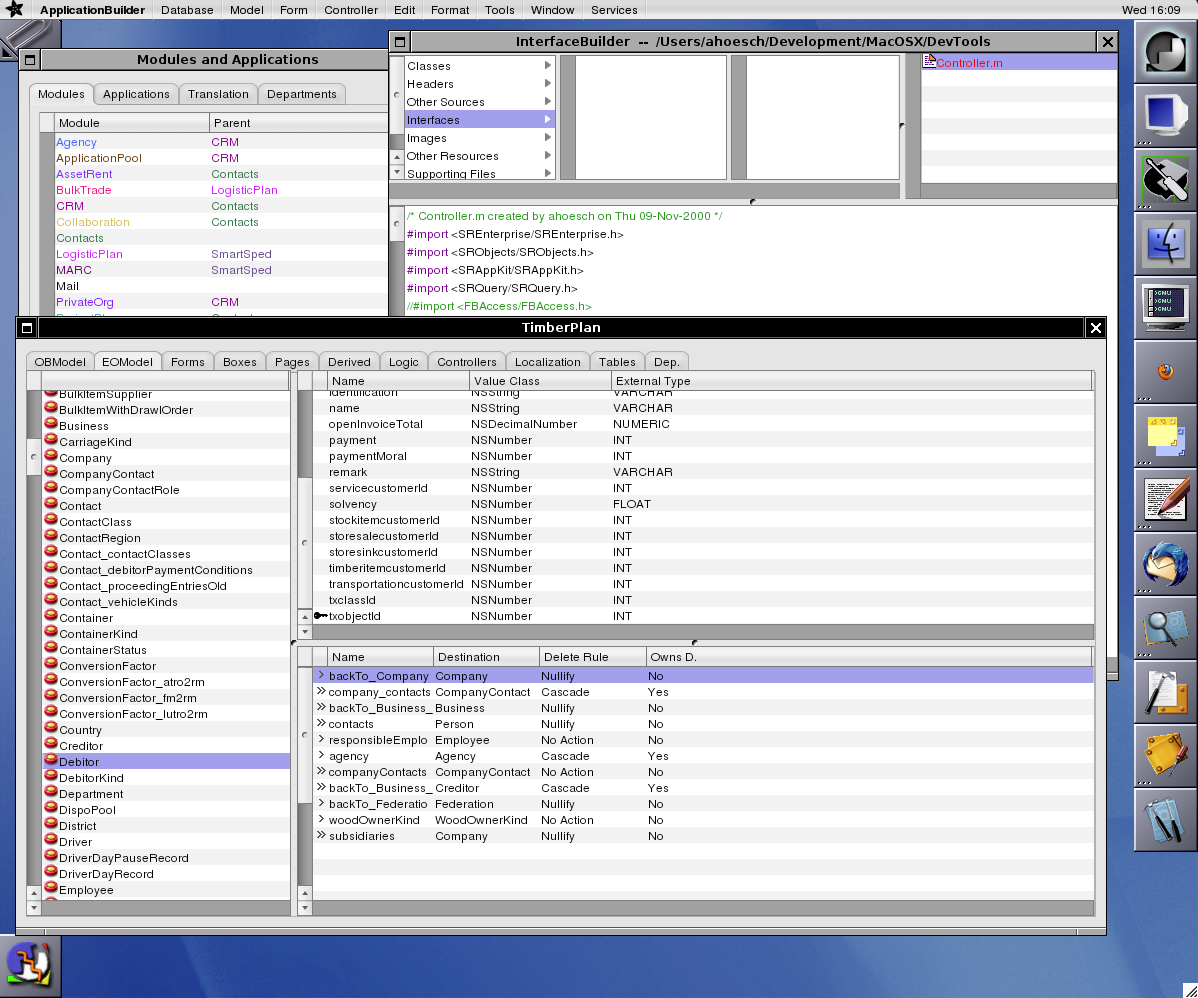Click the Delete Rule column header
The width and height of the screenshot is (1198, 998).
pos(592,656)
